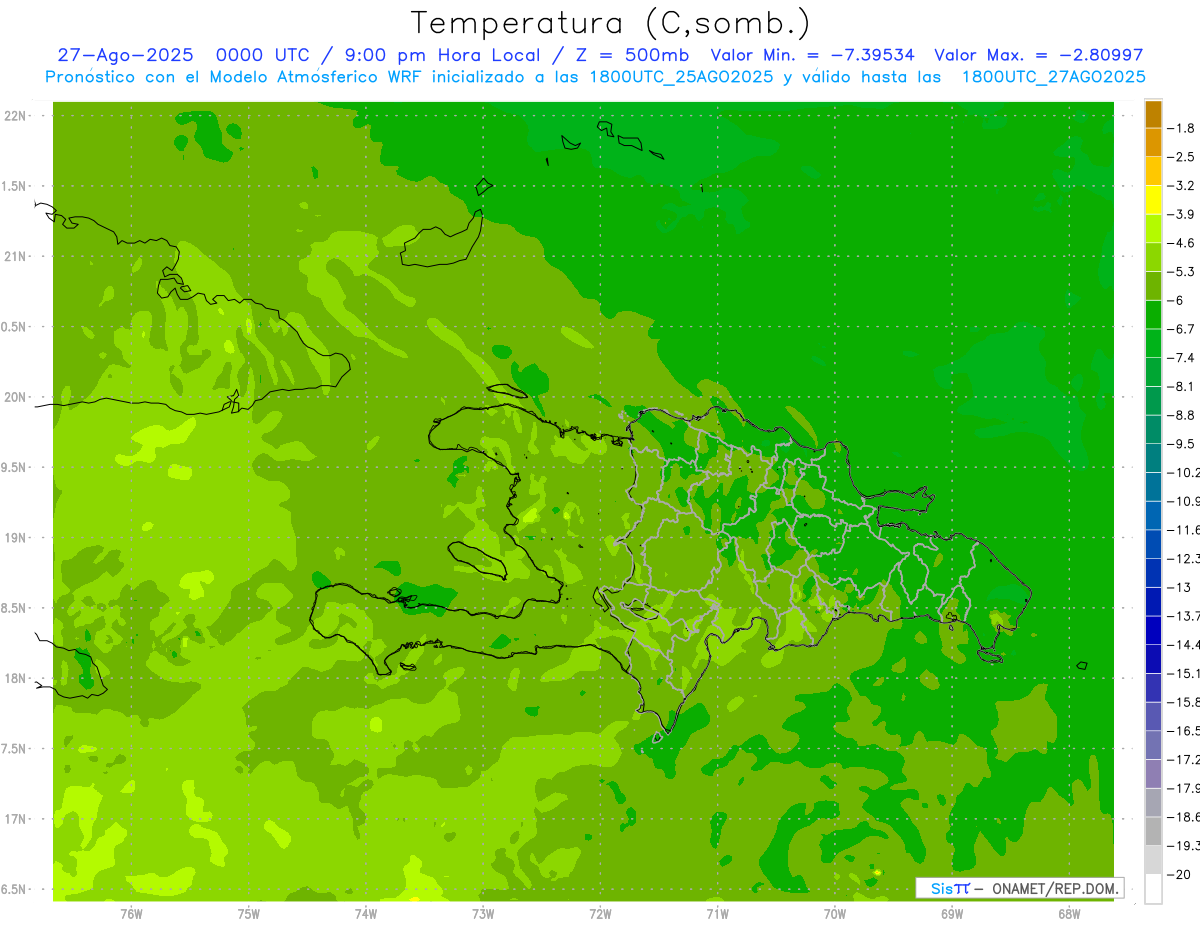Click the '73W' longitude label

483,913
